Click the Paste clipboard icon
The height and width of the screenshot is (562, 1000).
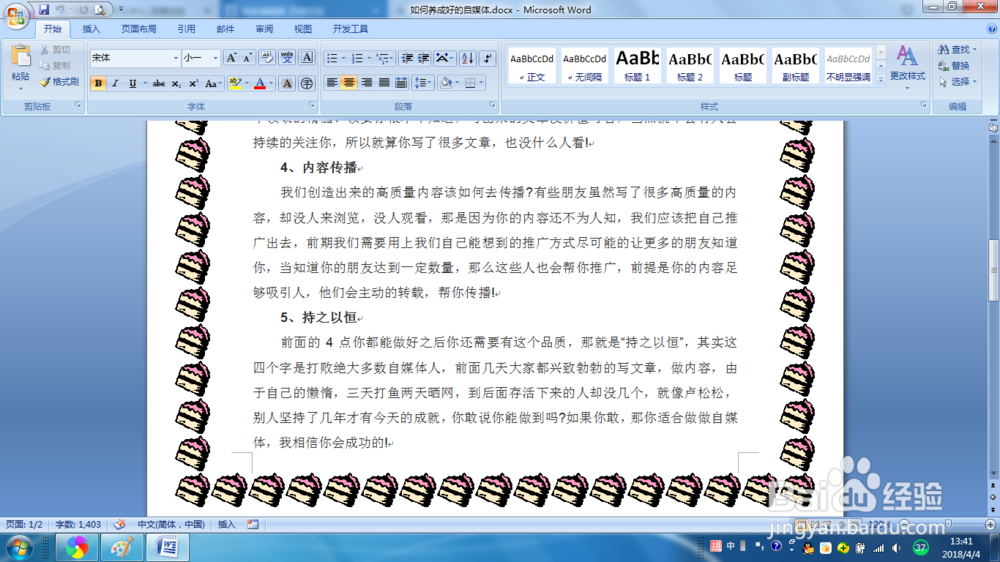tap(20, 57)
